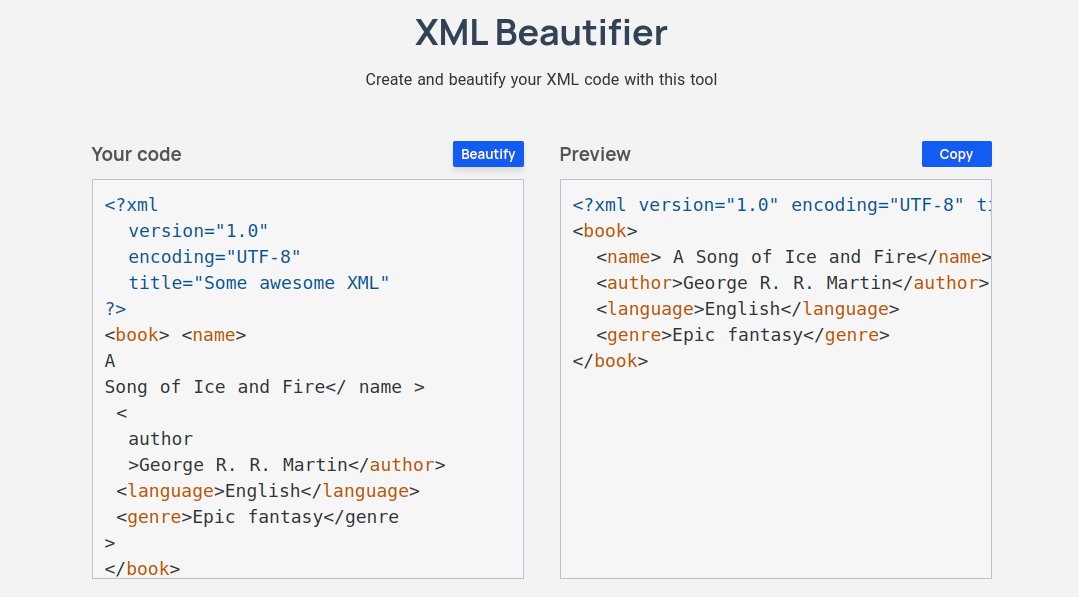This screenshot has width=1079, height=597.
Task: Click '>George R. R. Martin</author>' in editor
Action: [x=286, y=465]
